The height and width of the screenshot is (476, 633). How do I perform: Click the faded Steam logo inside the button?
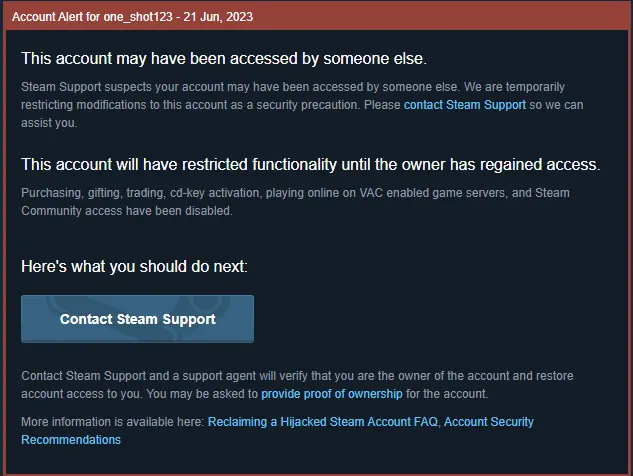[137, 317]
